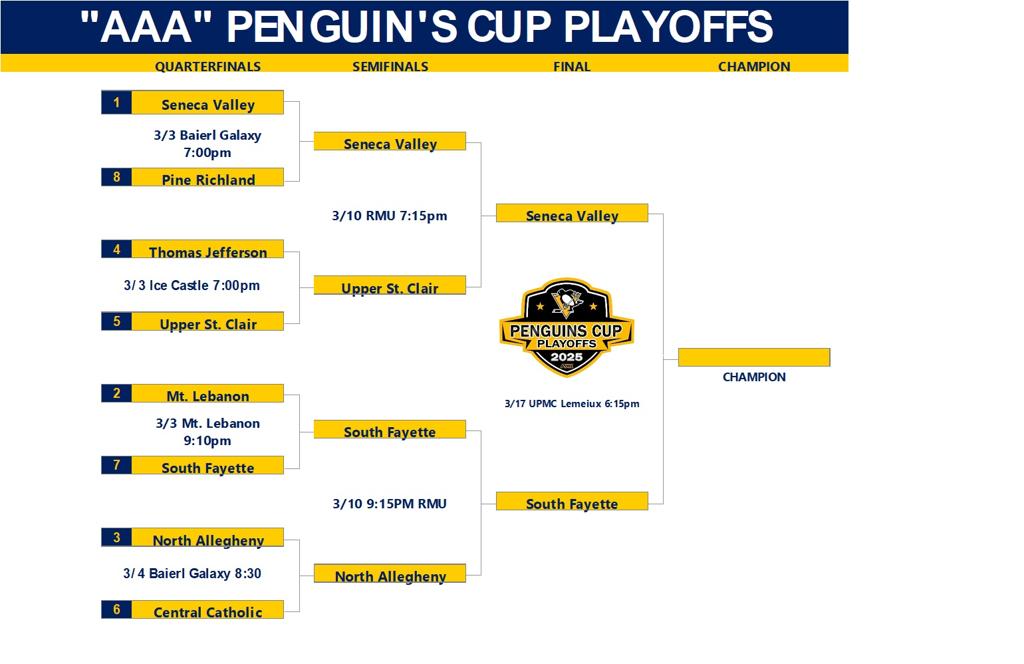Select seed 7 number box
The width and height of the screenshot is (1024, 664).
tap(117, 465)
